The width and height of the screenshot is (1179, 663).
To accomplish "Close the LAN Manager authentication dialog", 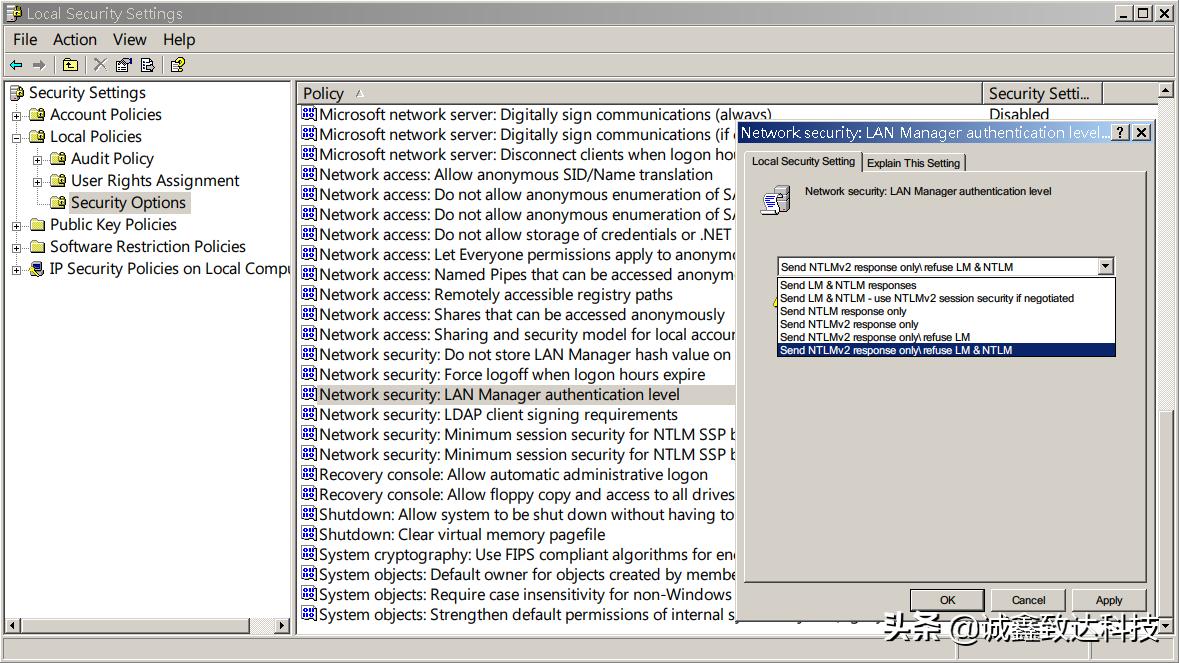I will (x=1141, y=133).
